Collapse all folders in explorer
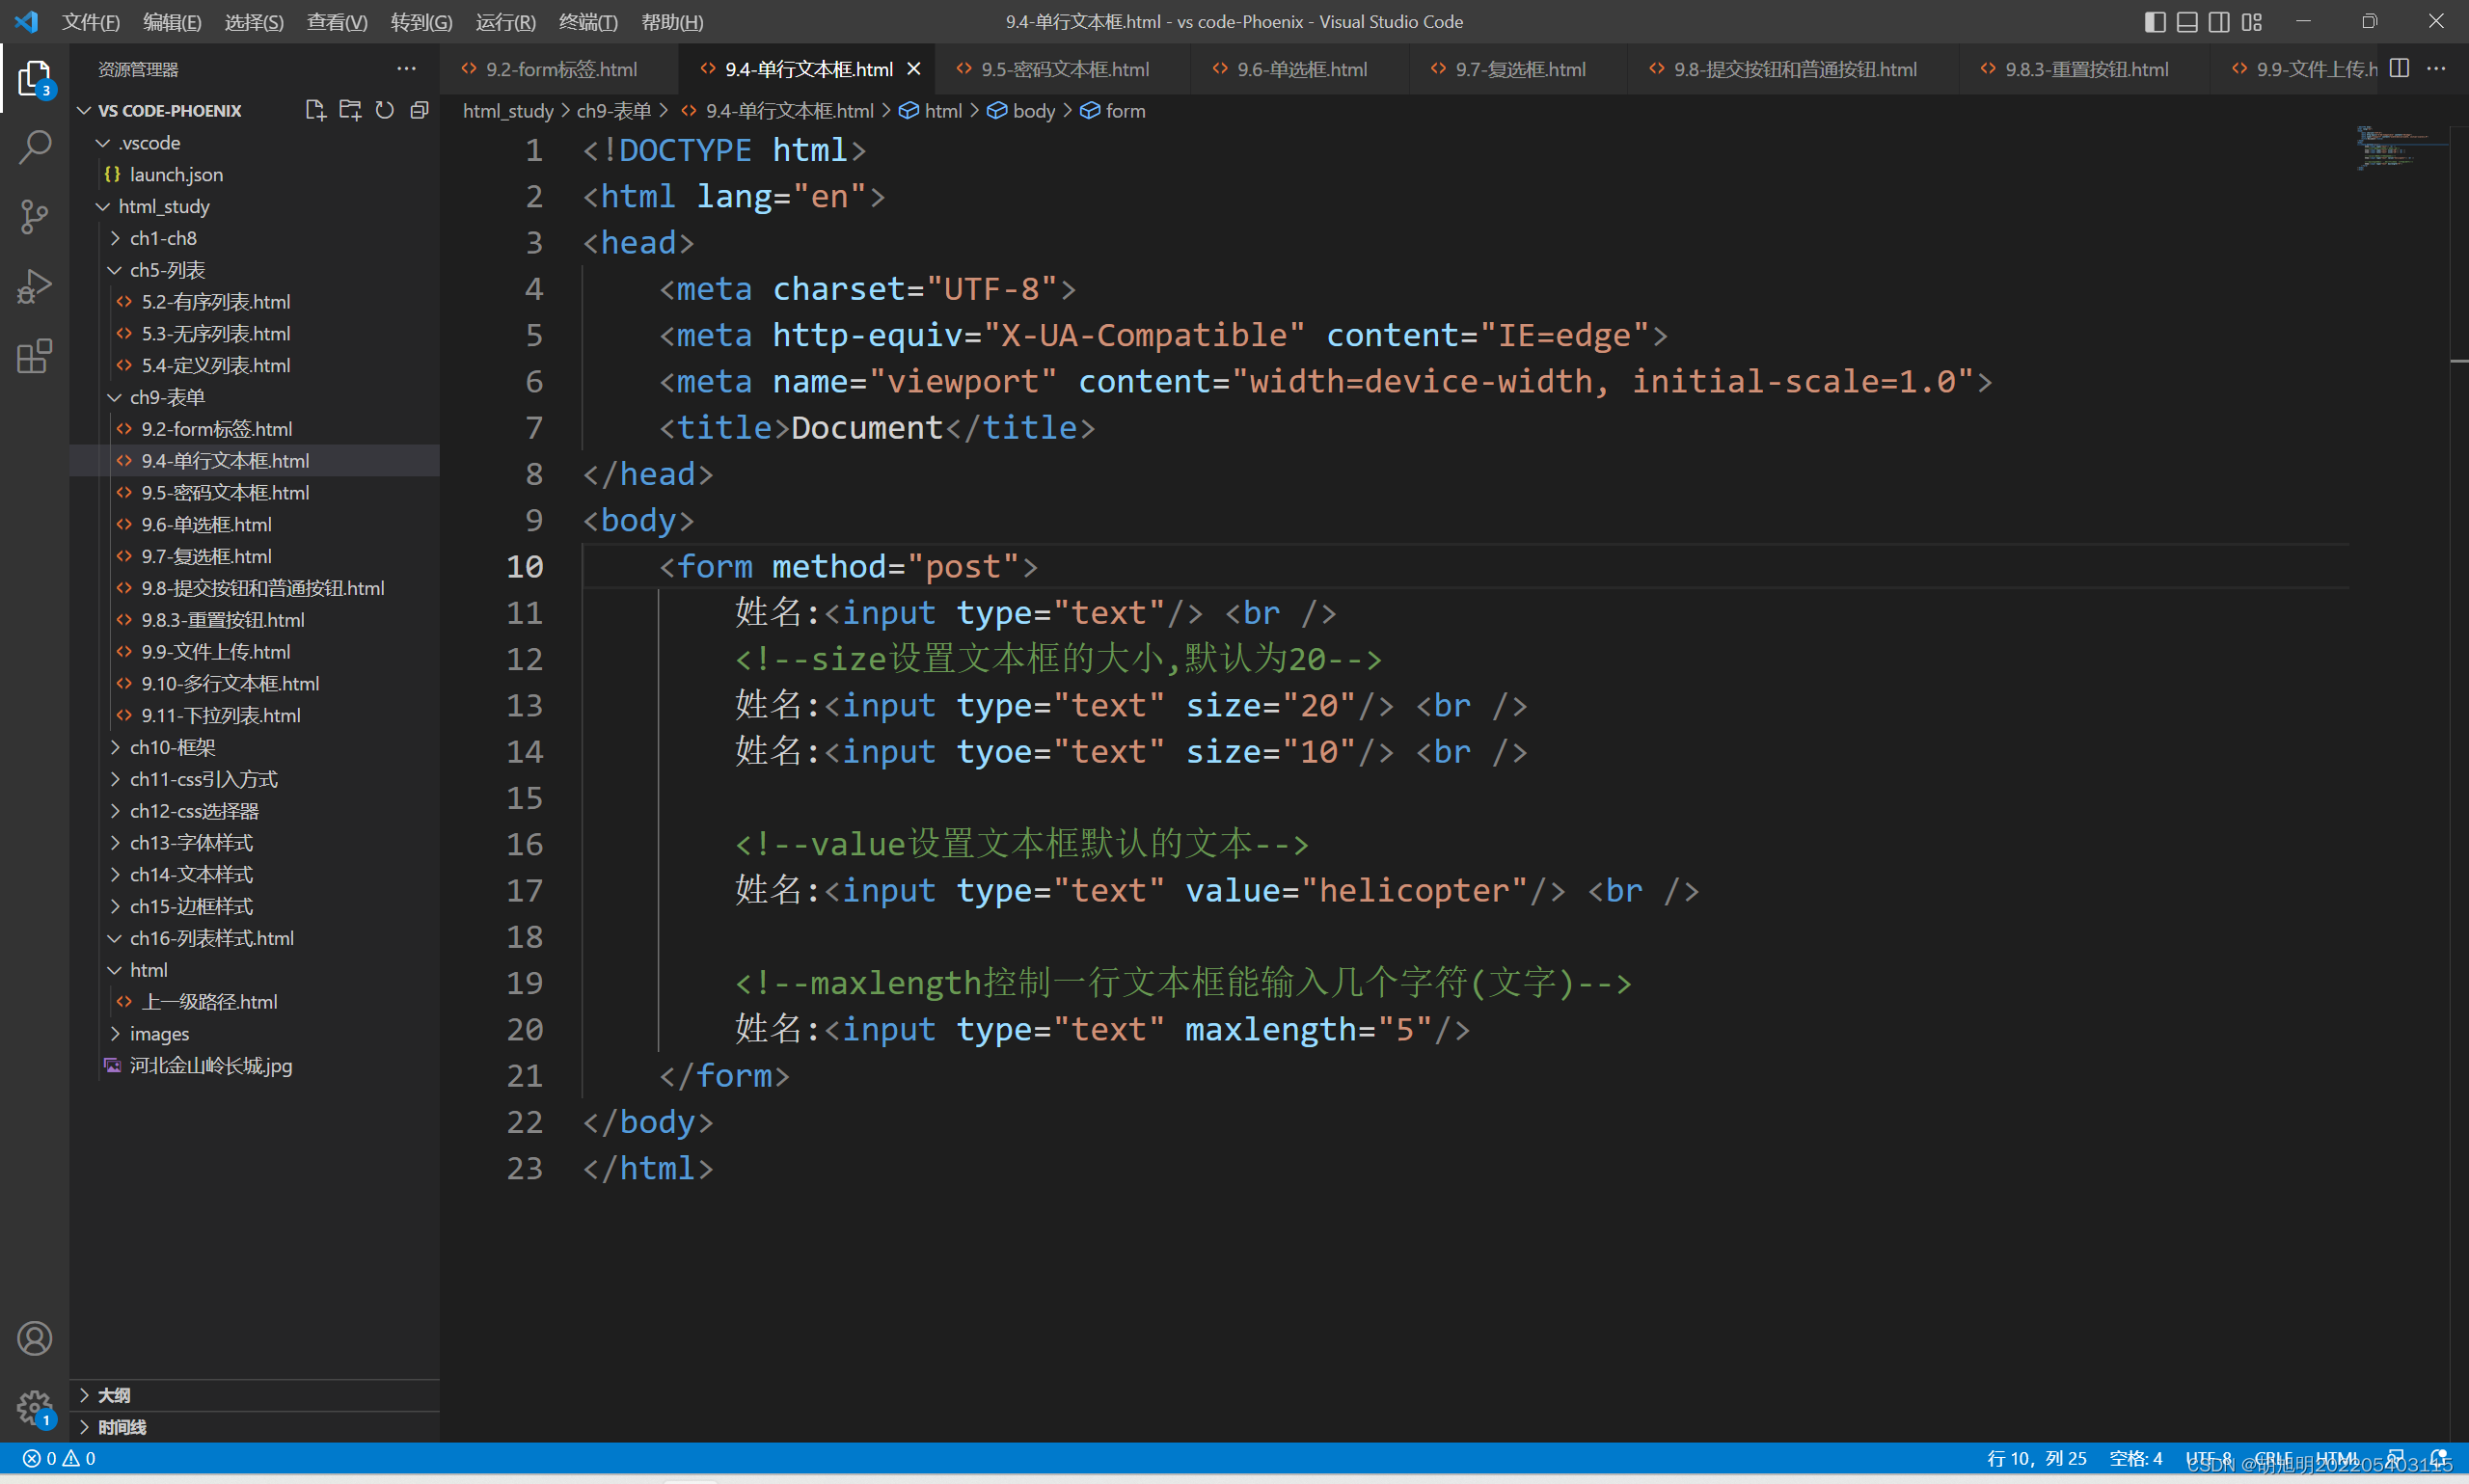This screenshot has width=2469, height=1484. pyautogui.click(x=420, y=110)
